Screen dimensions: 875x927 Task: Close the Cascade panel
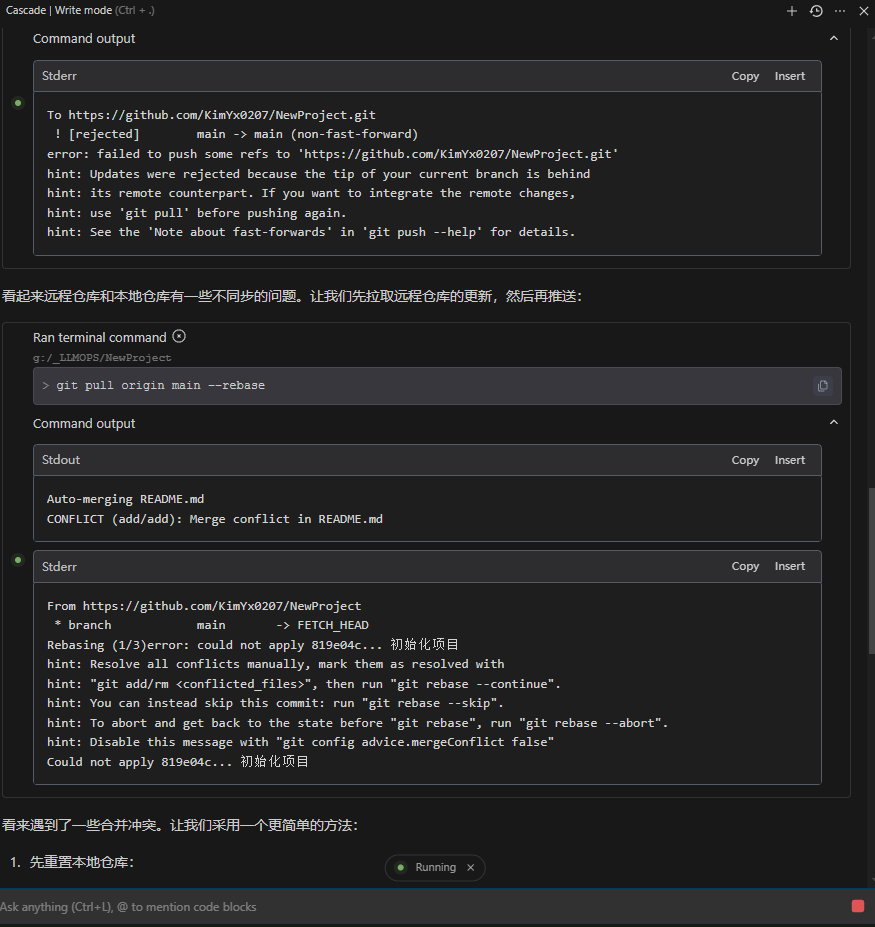click(x=864, y=11)
